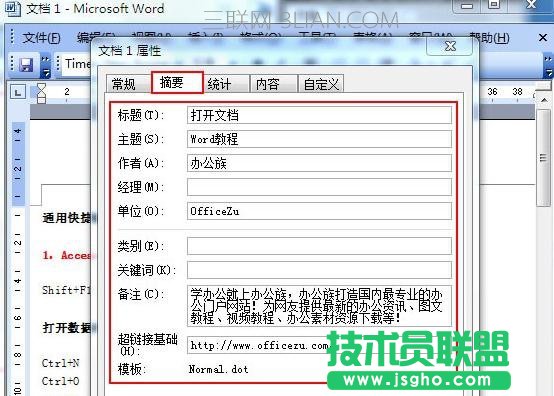The image size is (554, 396).
Task: Click the empty 关键词 field
Action: click(x=319, y=270)
